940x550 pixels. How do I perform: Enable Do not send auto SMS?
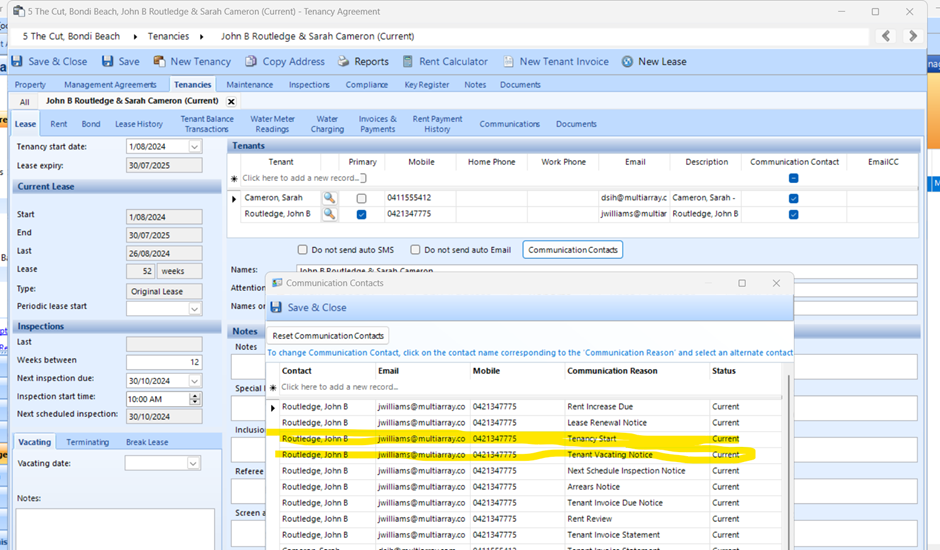coord(303,250)
